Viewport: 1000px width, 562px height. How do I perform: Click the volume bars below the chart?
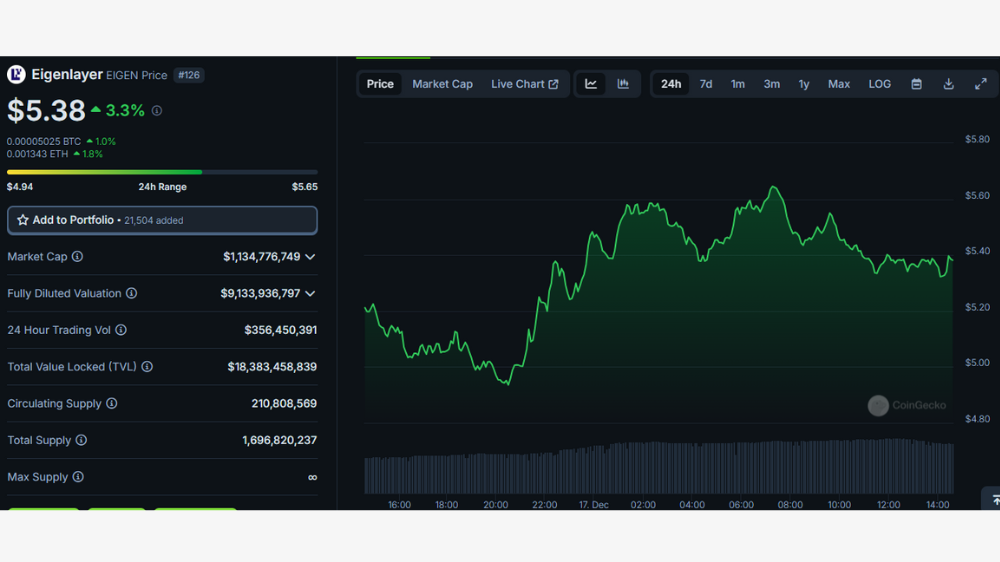pyautogui.click(x=659, y=467)
